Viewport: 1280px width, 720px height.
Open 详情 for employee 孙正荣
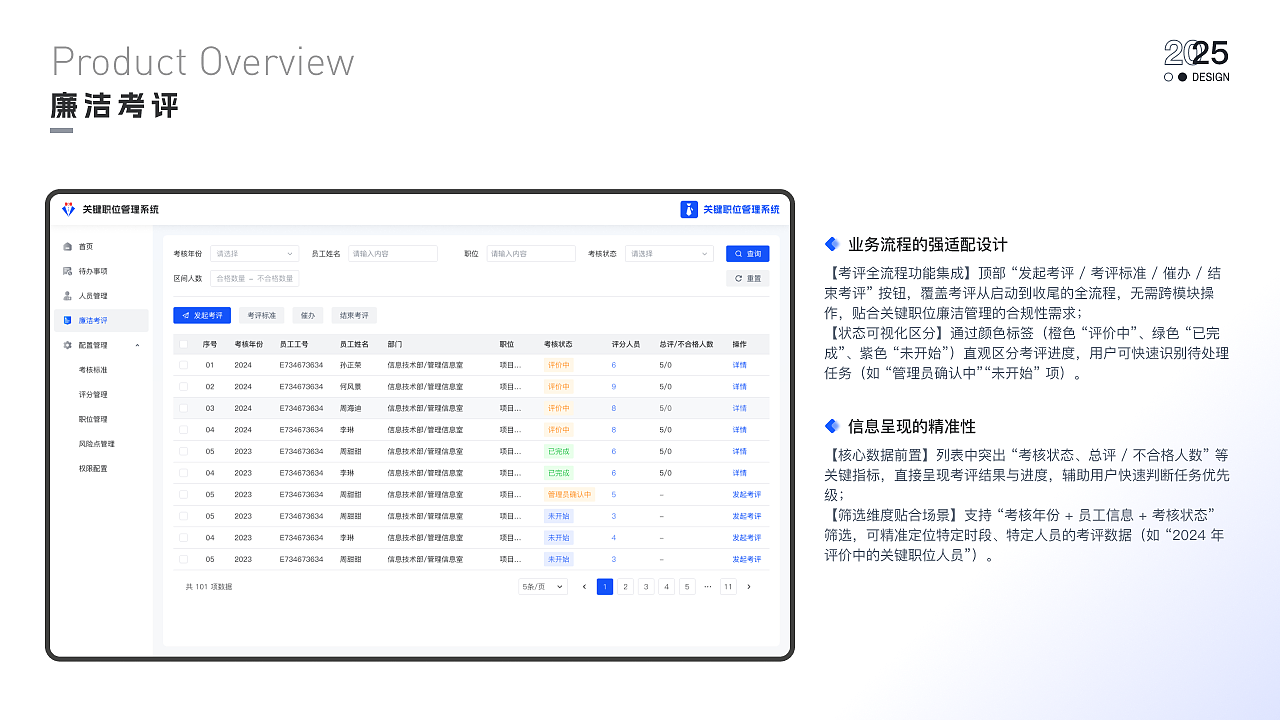pos(738,365)
